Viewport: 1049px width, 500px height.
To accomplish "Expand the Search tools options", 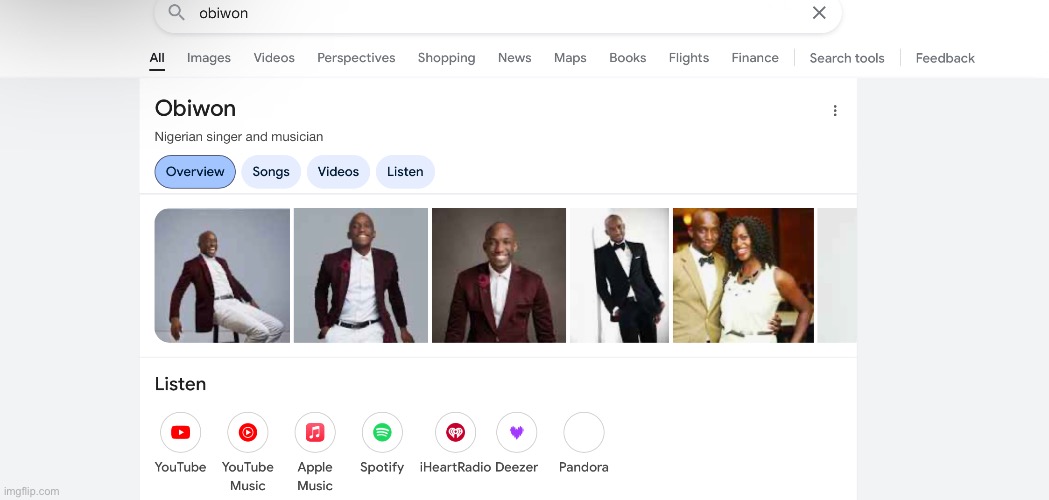I will 847,58.
